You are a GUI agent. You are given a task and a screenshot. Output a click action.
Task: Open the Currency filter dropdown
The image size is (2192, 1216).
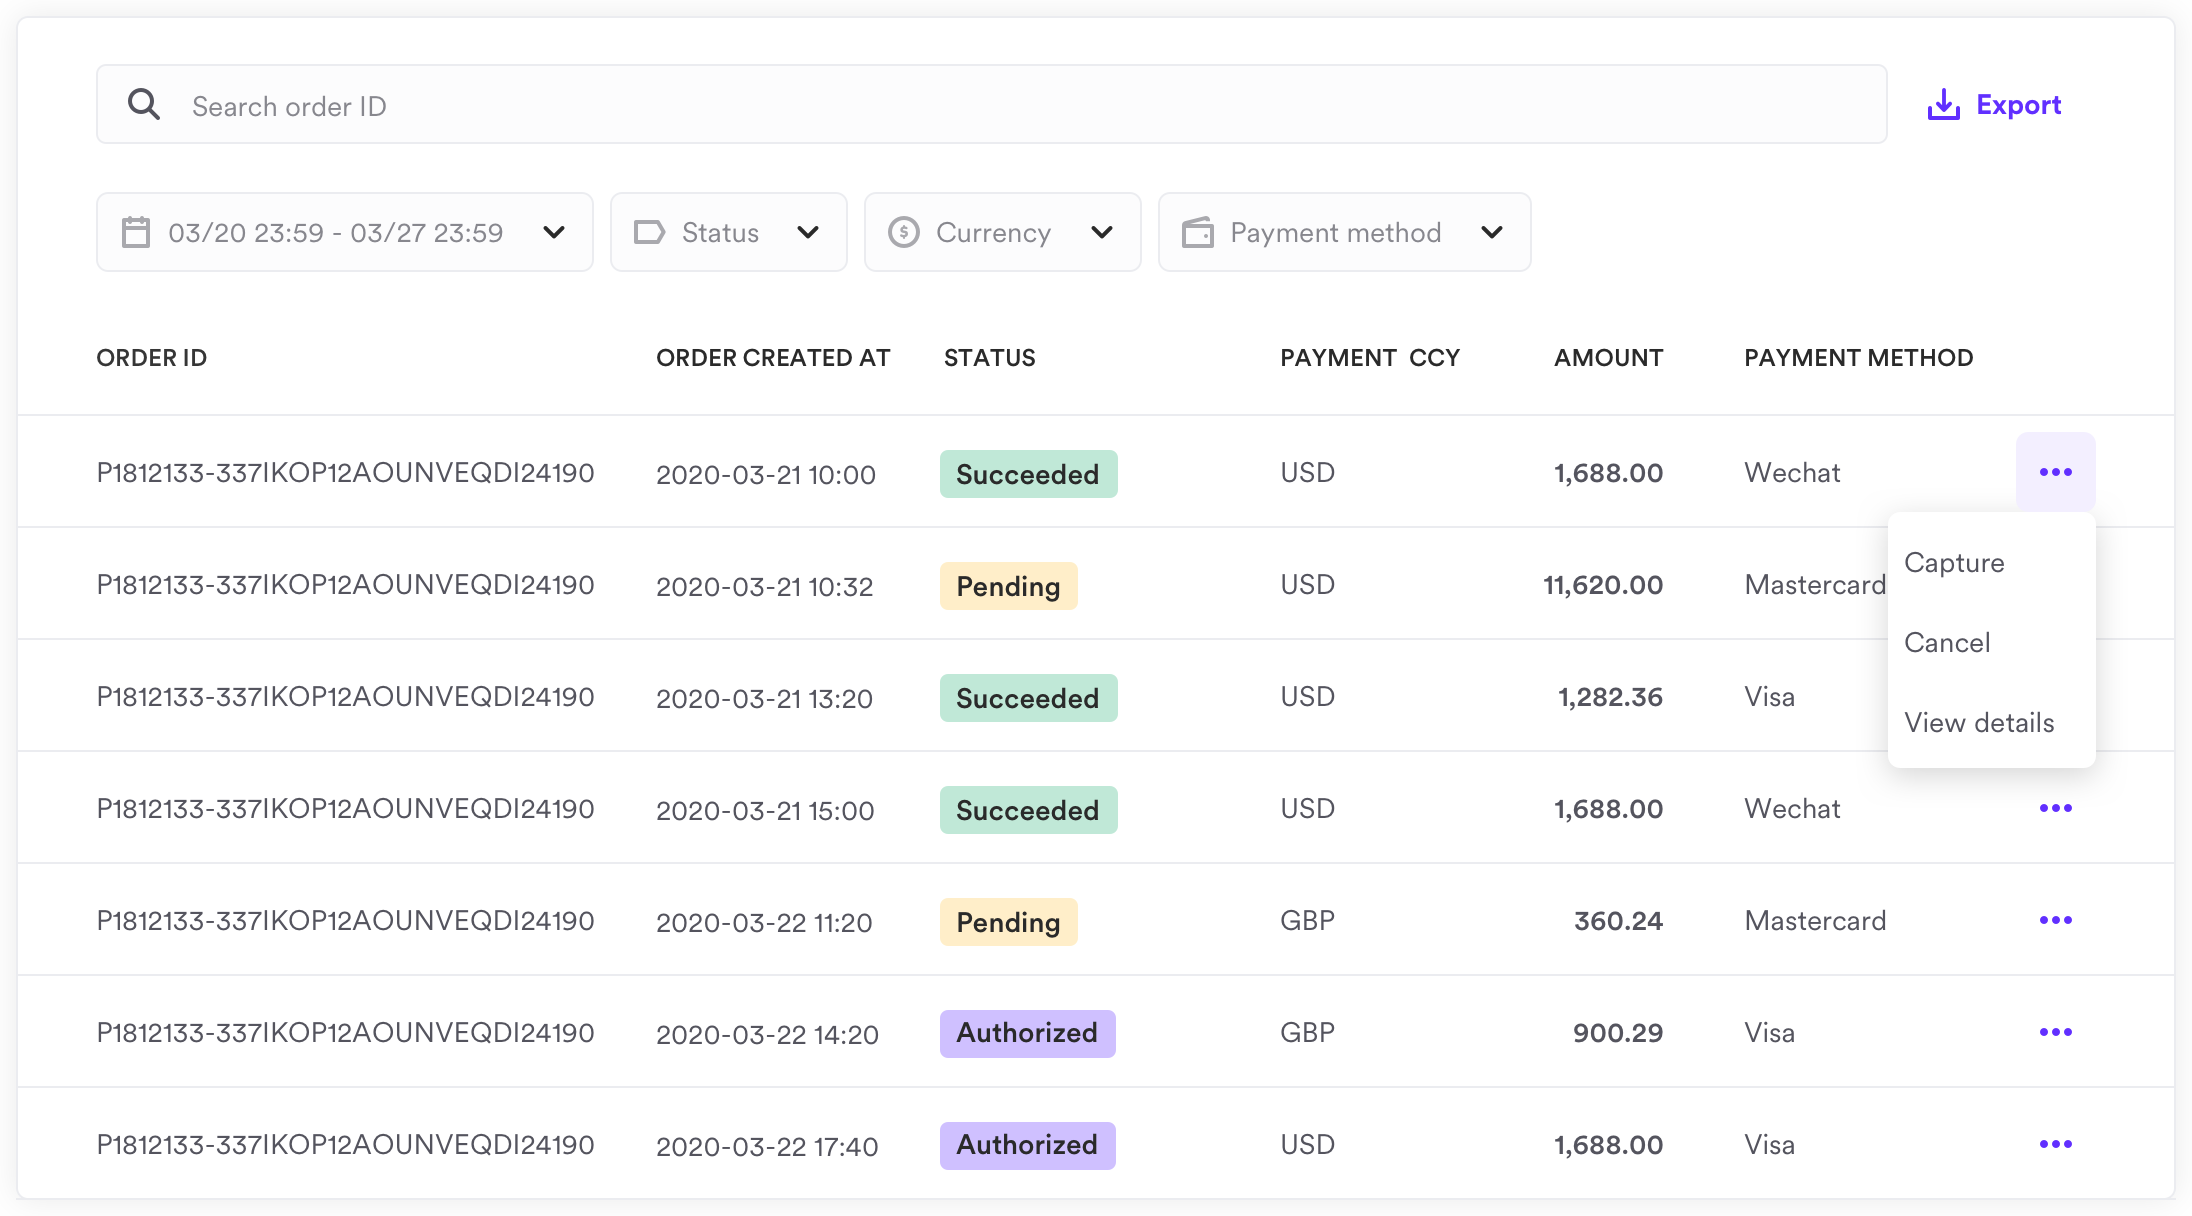point(1101,232)
